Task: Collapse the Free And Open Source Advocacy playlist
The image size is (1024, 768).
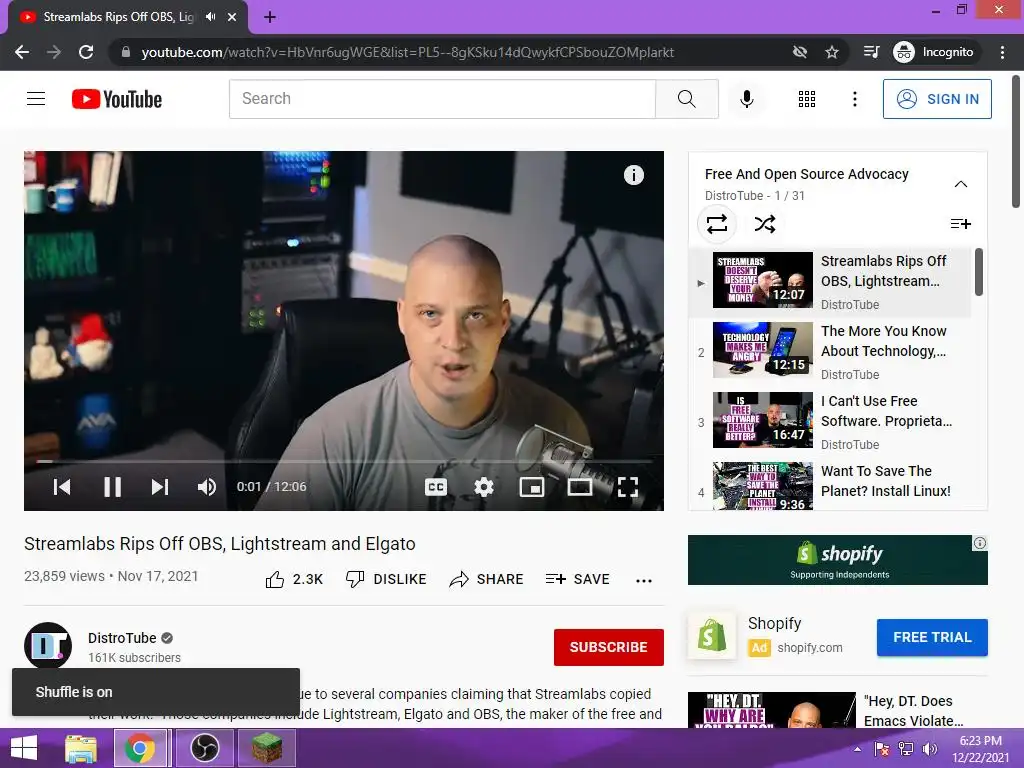Action: point(961,184)
